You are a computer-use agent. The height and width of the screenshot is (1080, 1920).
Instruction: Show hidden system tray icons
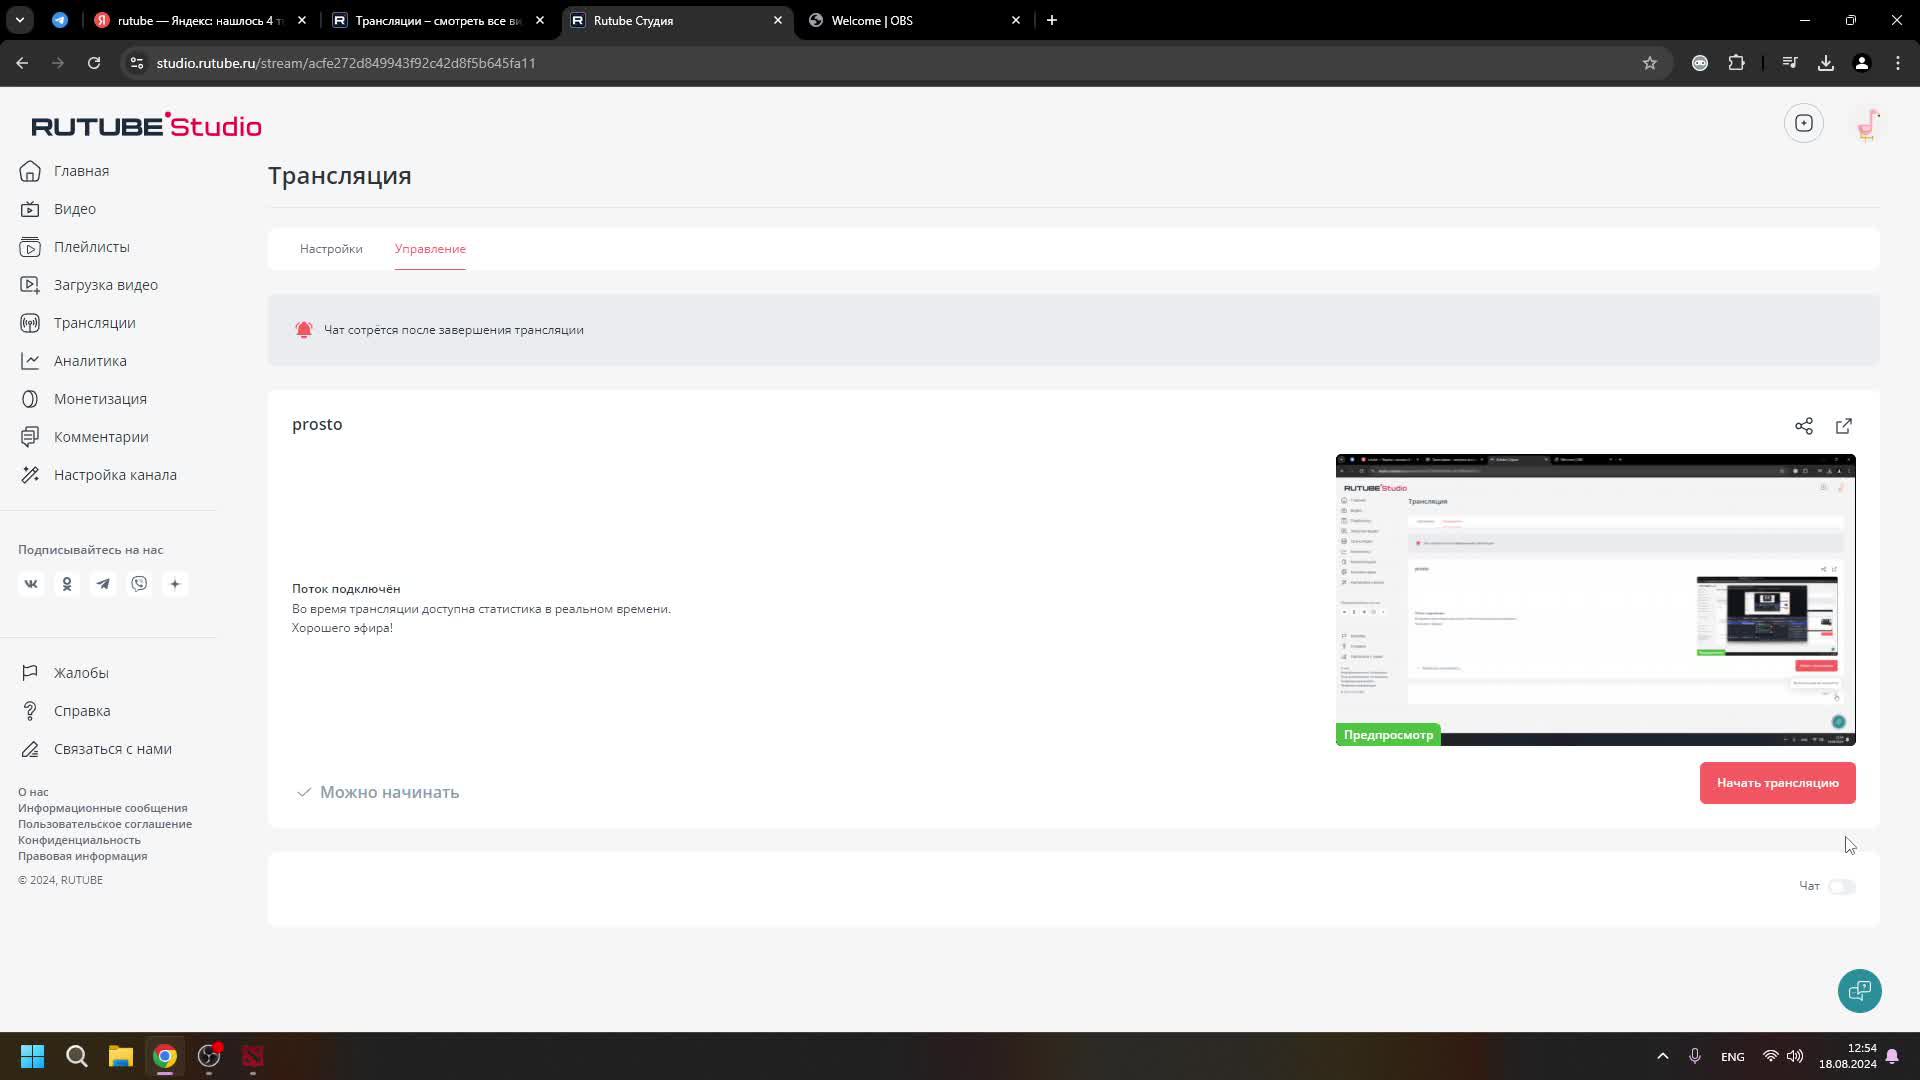(x=1662, y=1056)
